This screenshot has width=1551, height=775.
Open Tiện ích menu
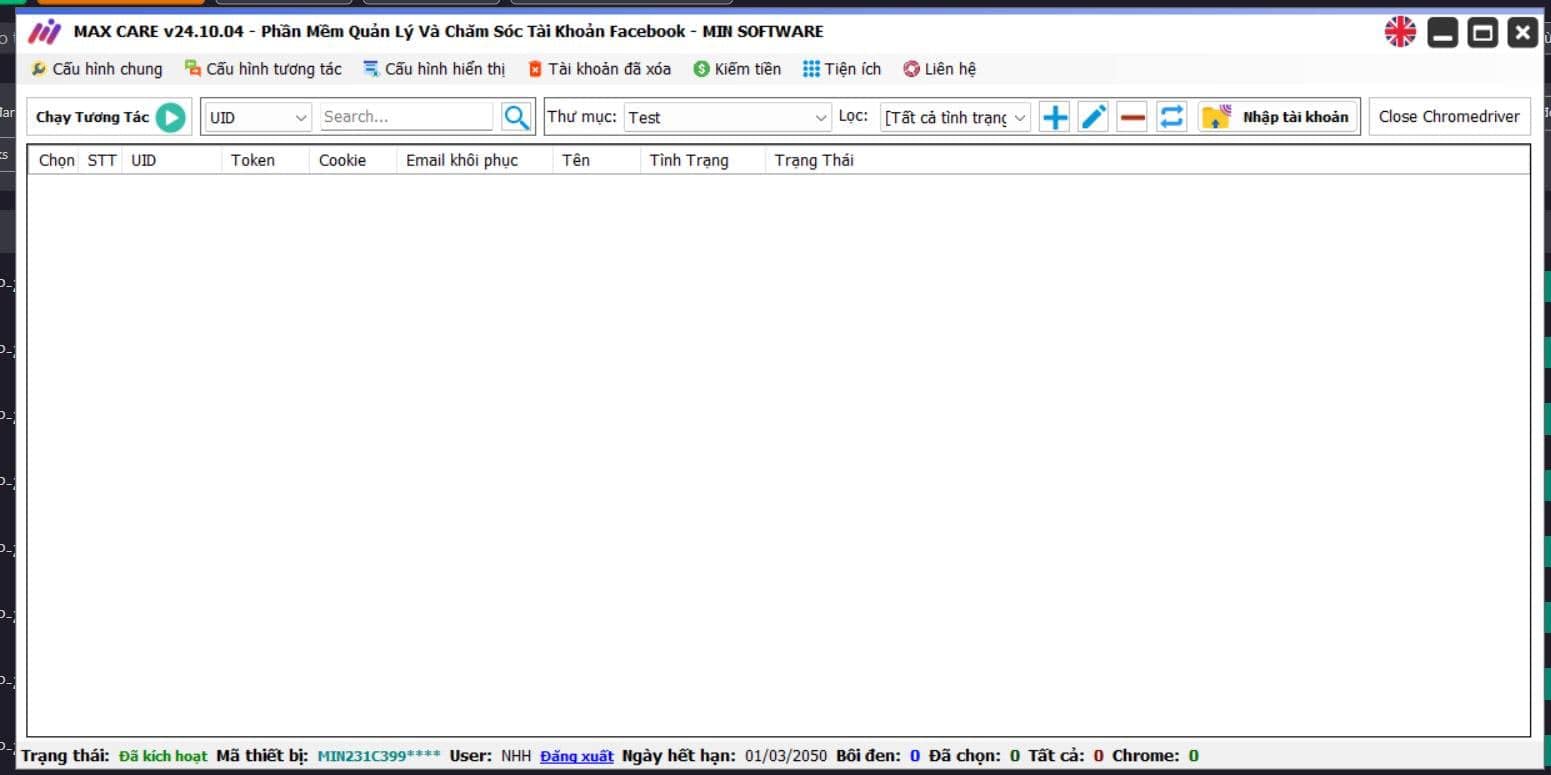[842, 69]
